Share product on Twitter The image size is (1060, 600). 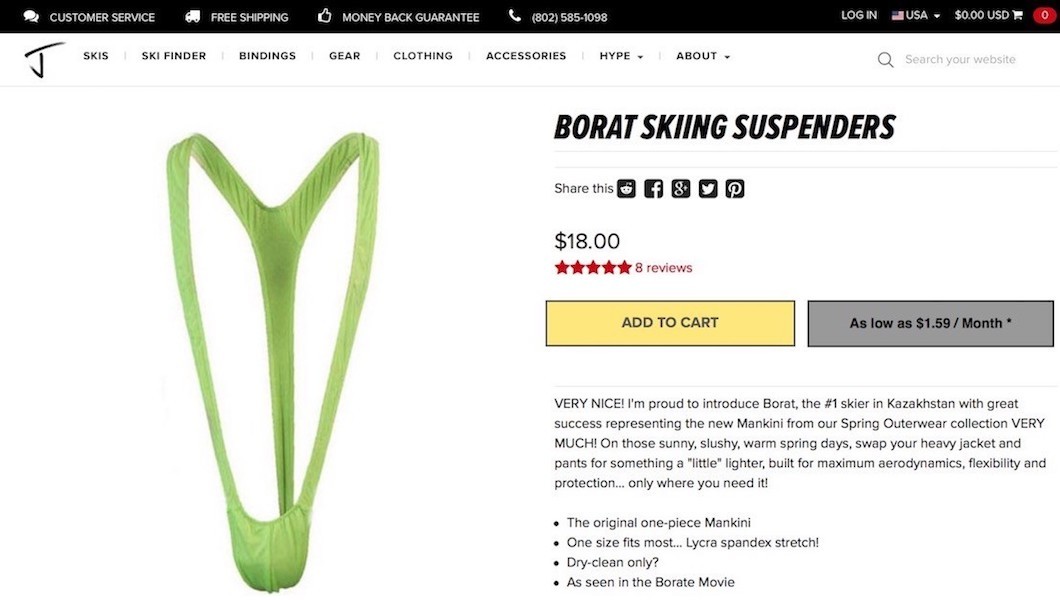[x=708, y=189]
